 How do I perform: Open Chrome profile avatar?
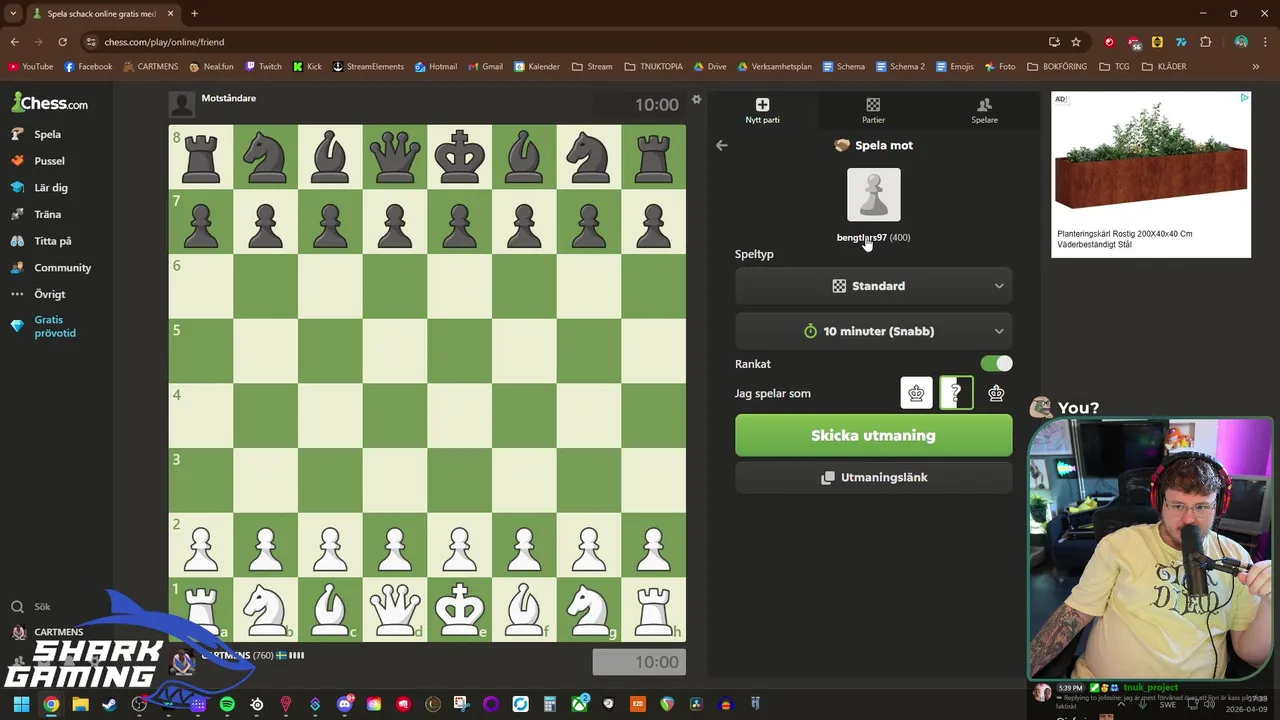point(1241,42)
